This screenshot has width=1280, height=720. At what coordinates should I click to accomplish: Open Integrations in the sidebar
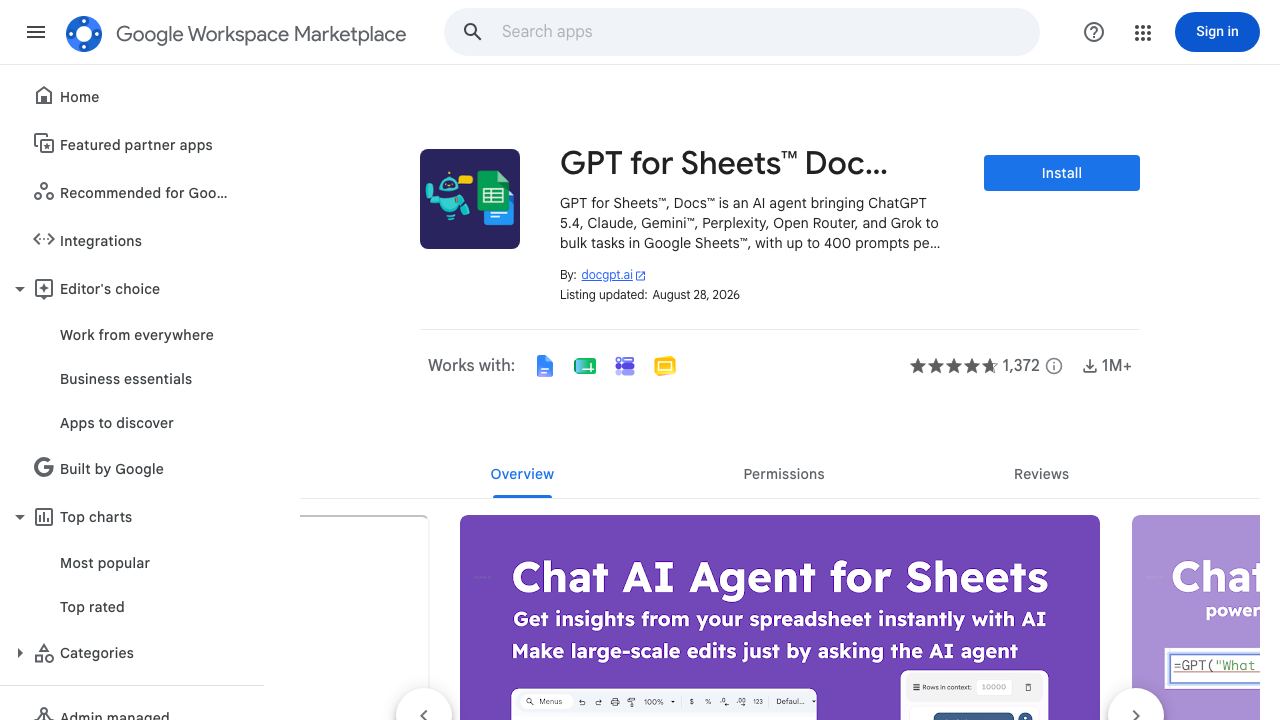[101, 241]
